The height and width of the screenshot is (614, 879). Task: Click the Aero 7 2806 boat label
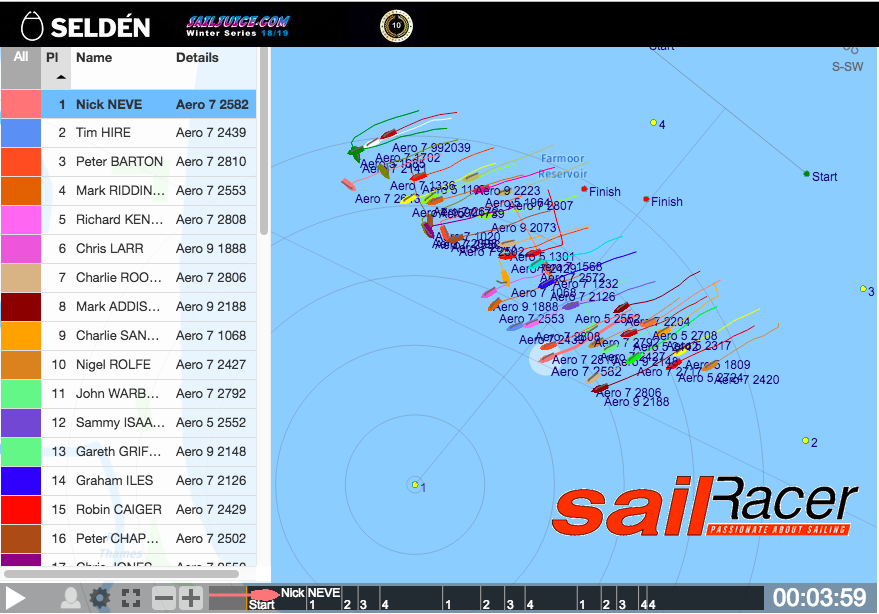[x=628, y=393]
